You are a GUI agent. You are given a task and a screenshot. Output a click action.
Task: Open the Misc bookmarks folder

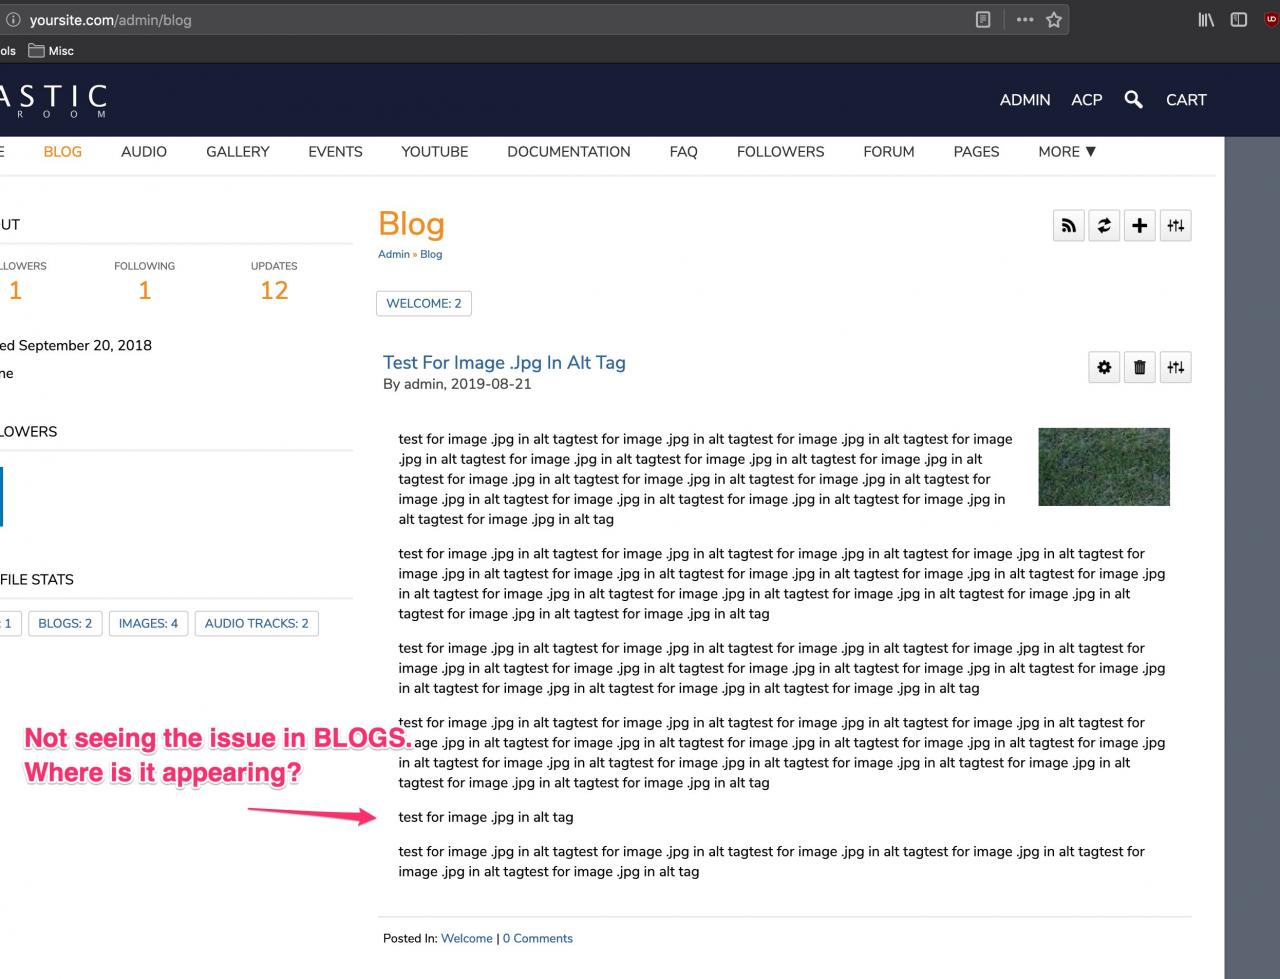[51, 51]
